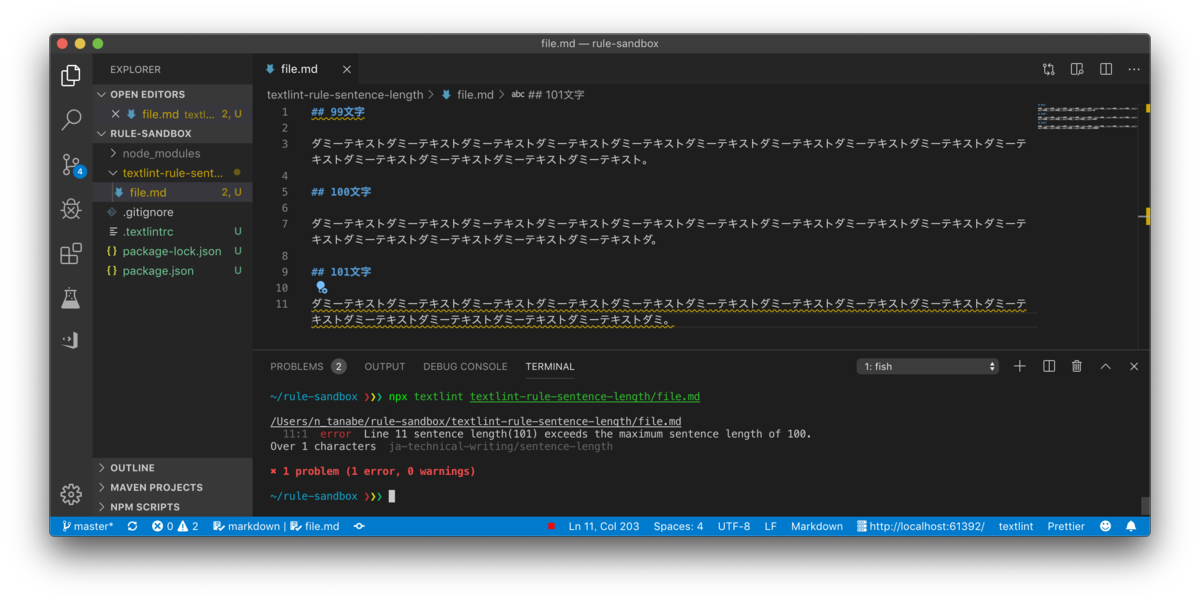Image resolution: width=1200 pixels, height=602 pixels.
Task: Open package-lock.json in explorer
Action: [x=172, y=251]
